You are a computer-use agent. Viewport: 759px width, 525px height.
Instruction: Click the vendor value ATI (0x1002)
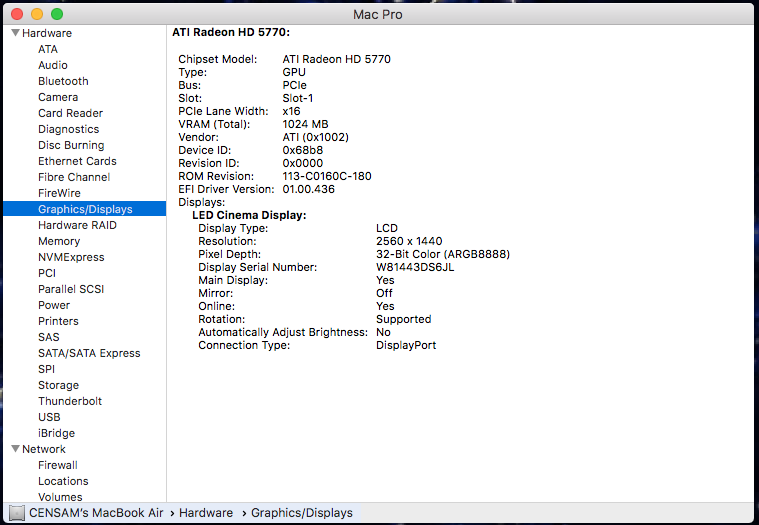pyautogui.click(x=316, y=137)
